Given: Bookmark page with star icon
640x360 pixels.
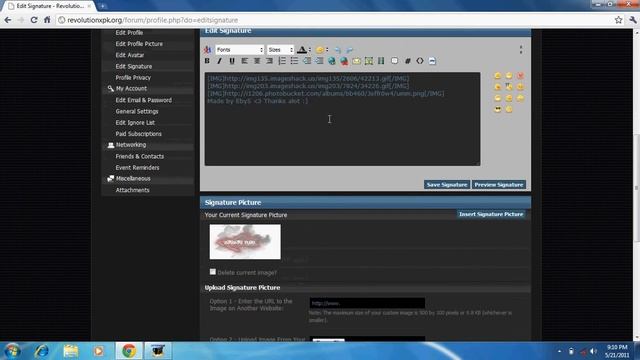Looking at the screenshot, I should click(x=618, y=20).
